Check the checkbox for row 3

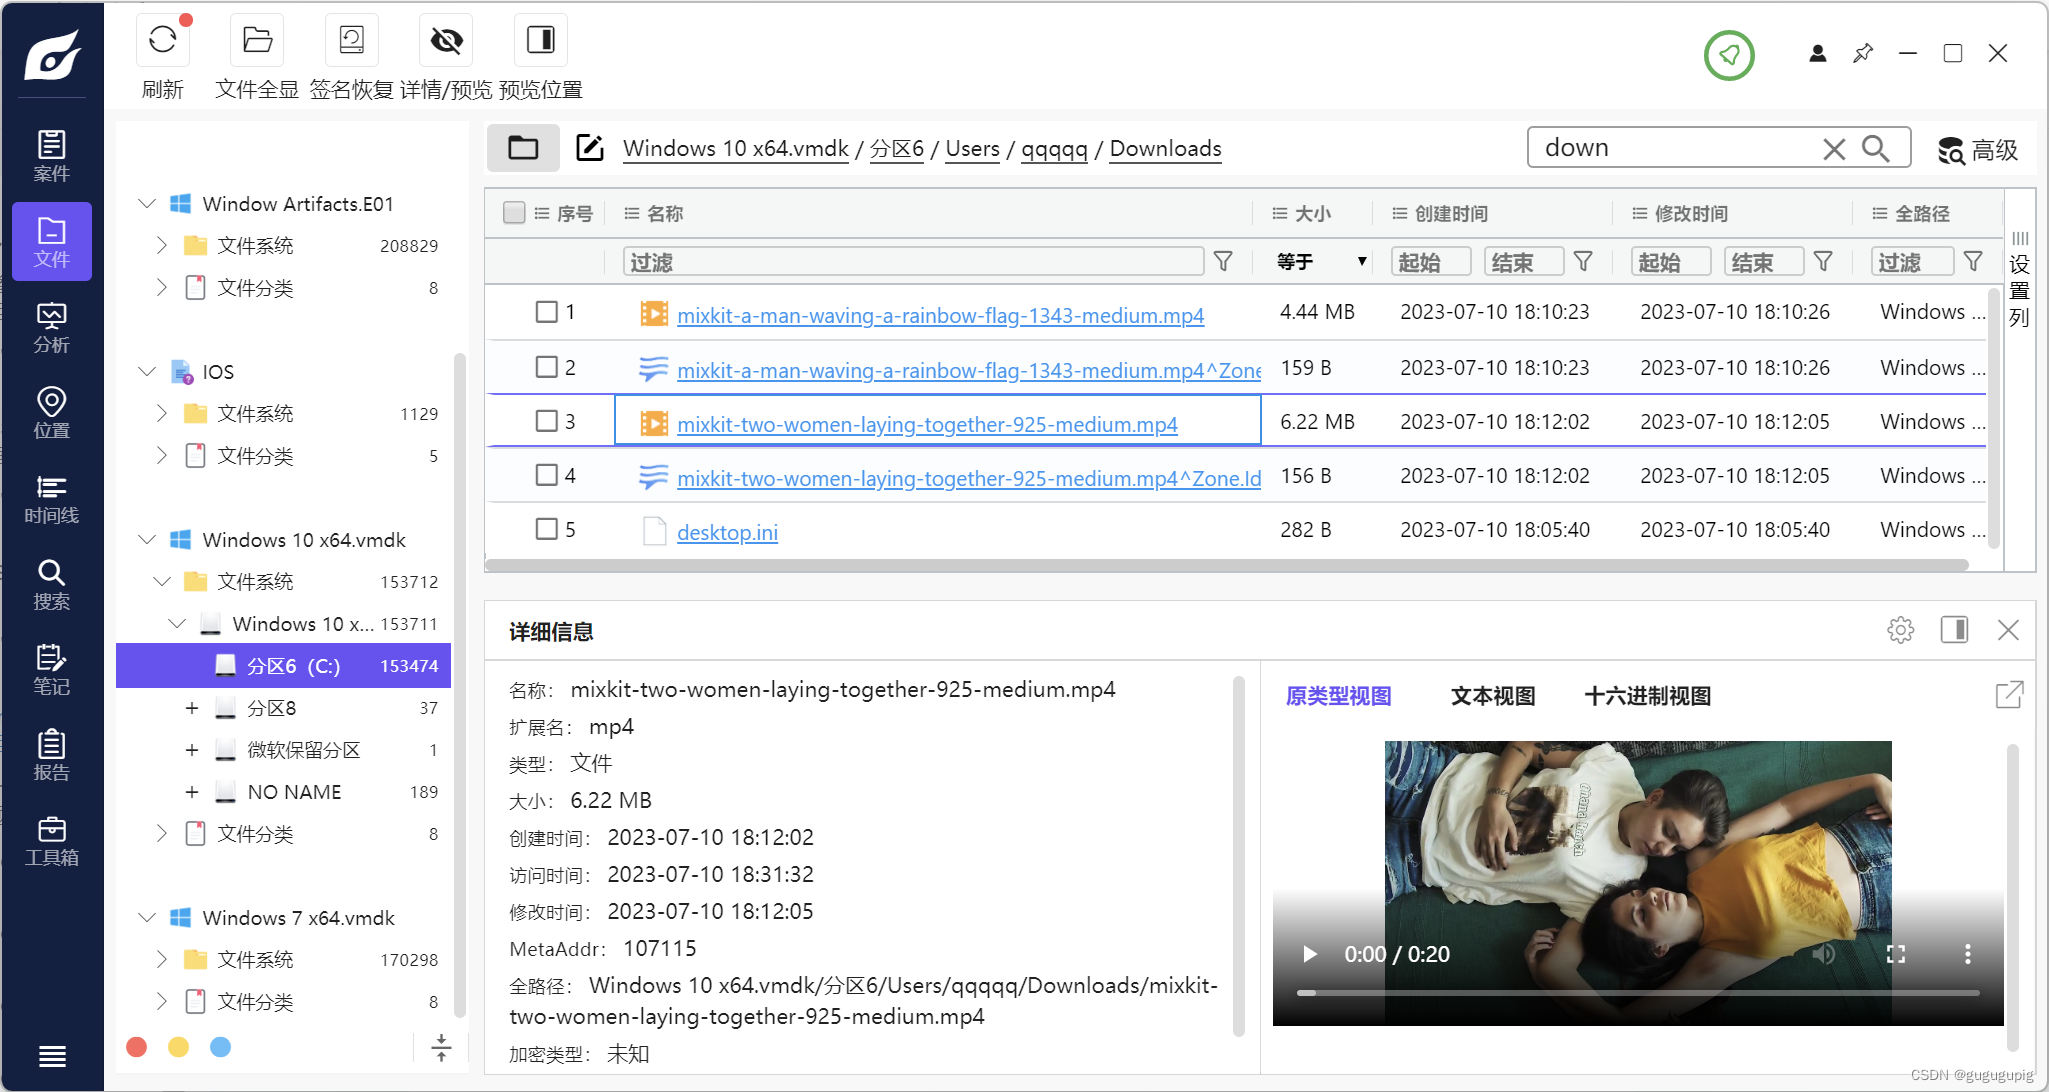point(546,421)
